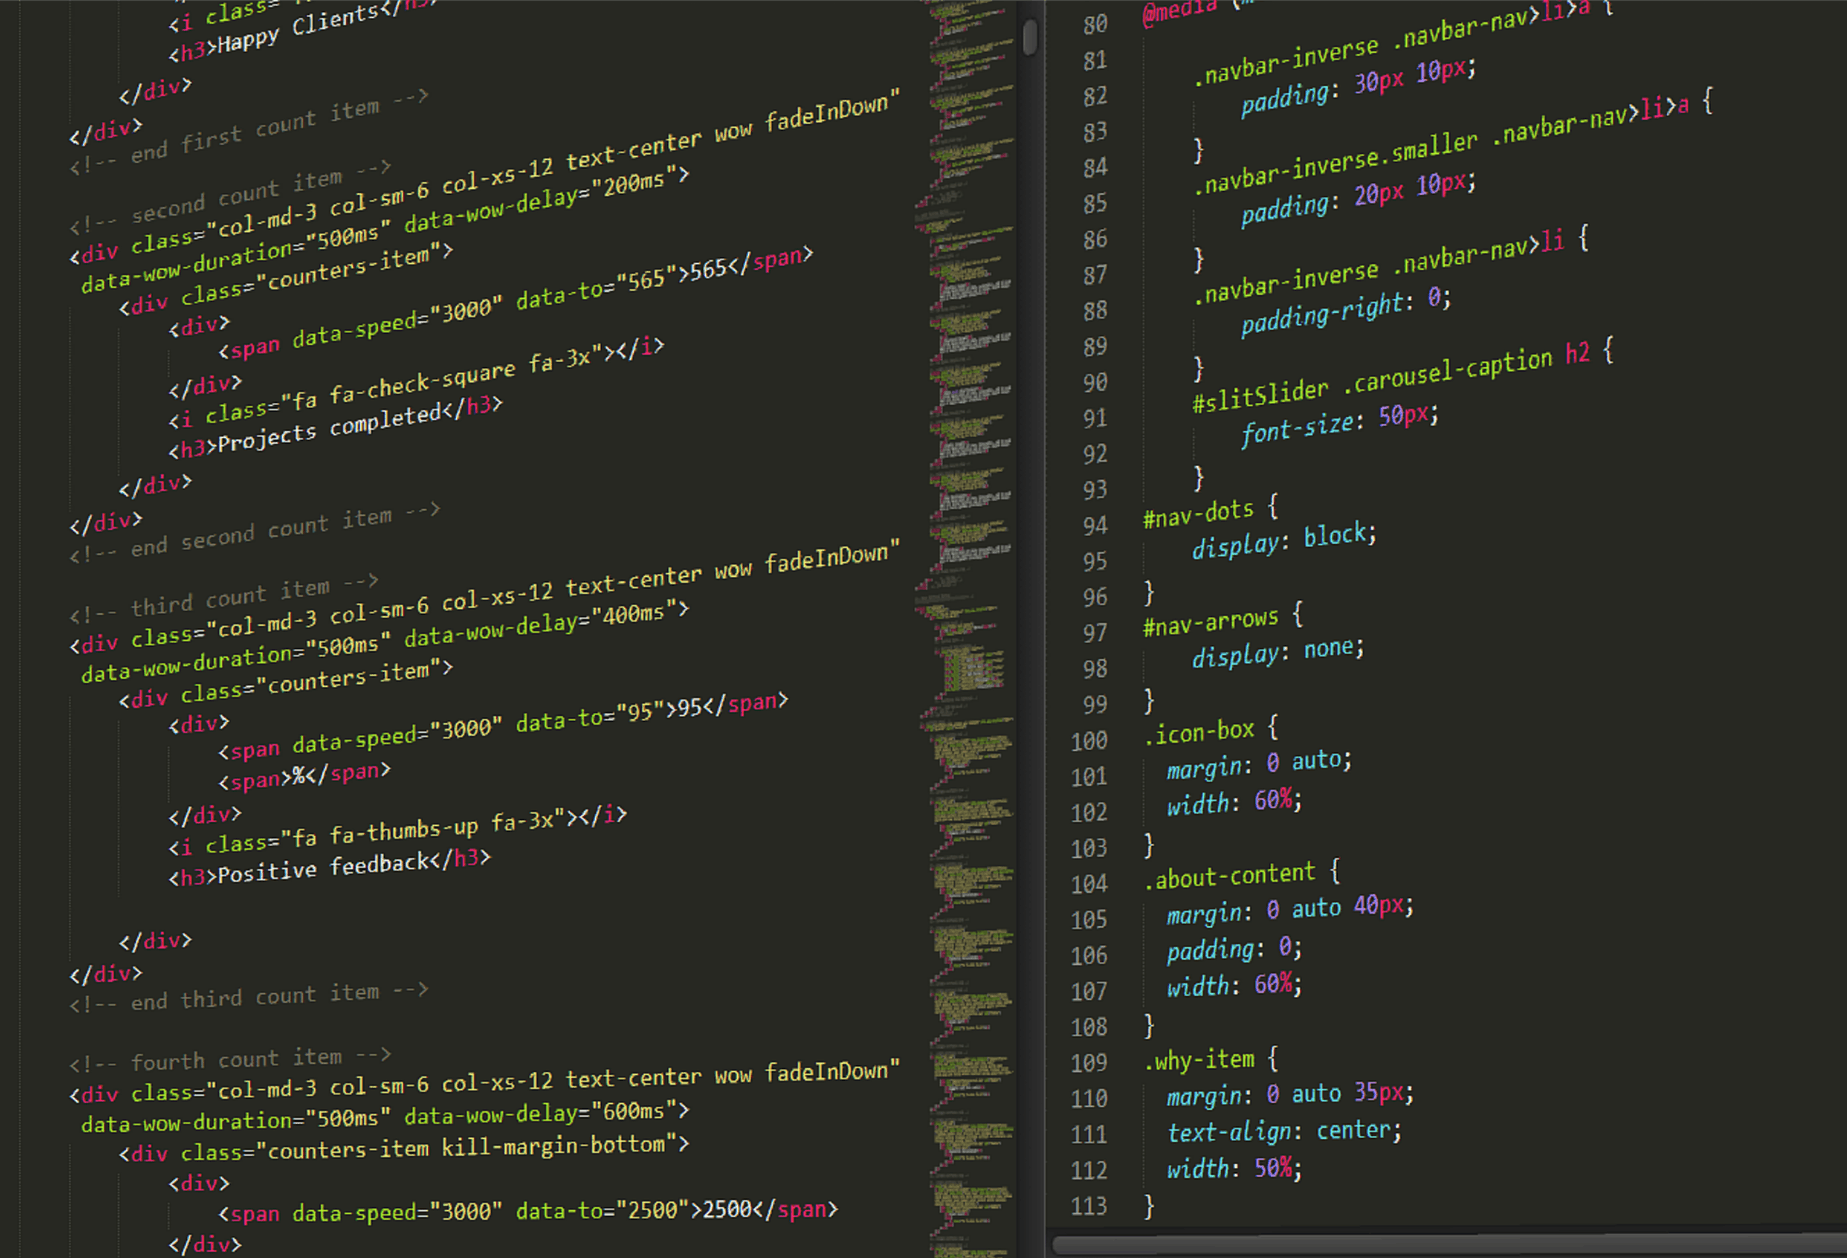Viewport: 1847px width, 1258px height.
Task: Click the 'end first count item' comment
Action: click(x=249, y=131)
